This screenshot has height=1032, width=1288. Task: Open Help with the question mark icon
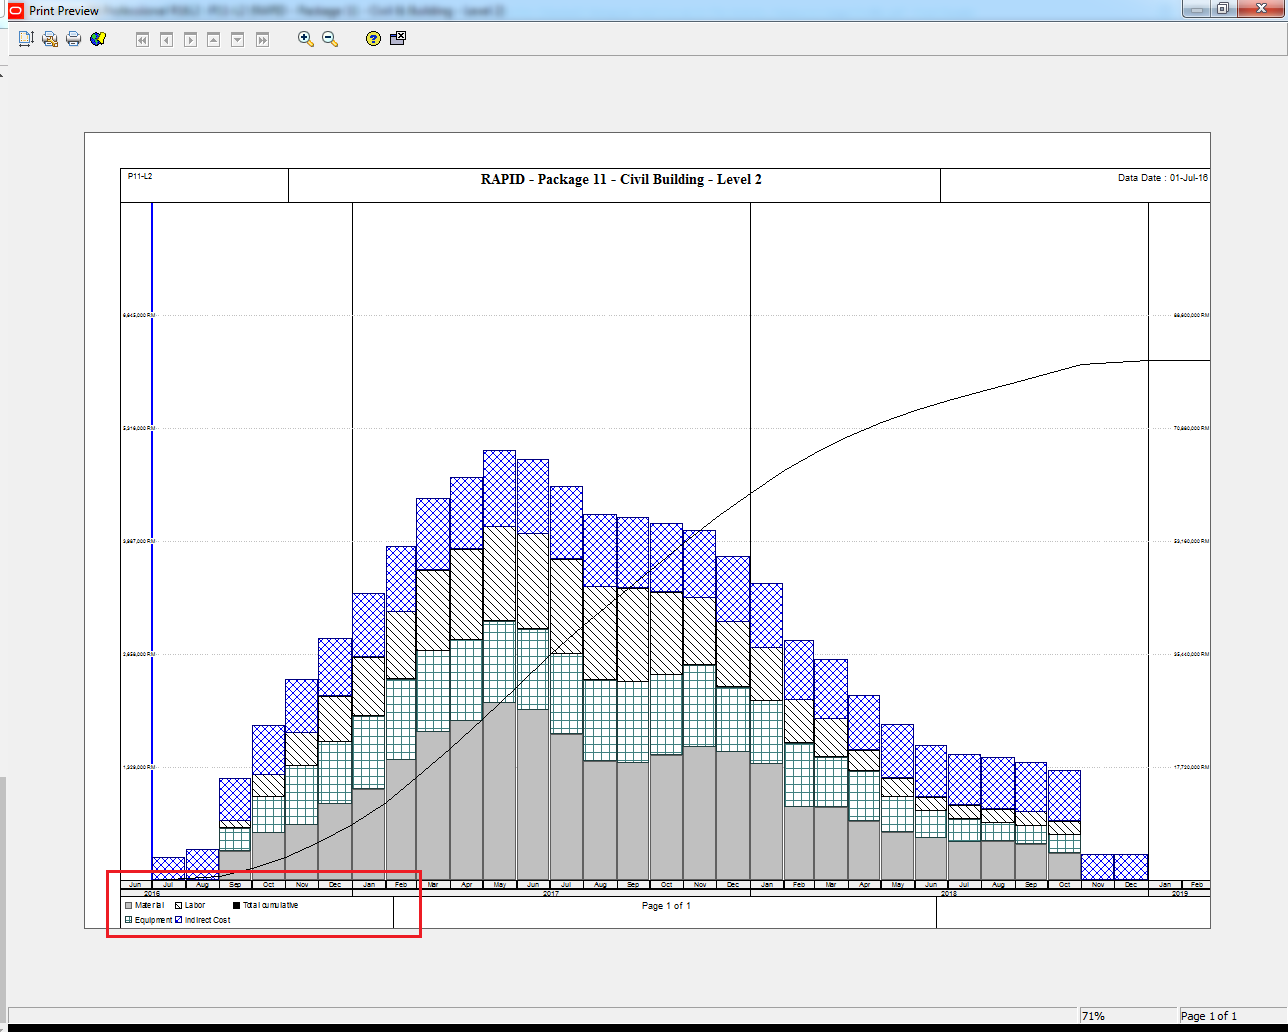pos(373,39)
